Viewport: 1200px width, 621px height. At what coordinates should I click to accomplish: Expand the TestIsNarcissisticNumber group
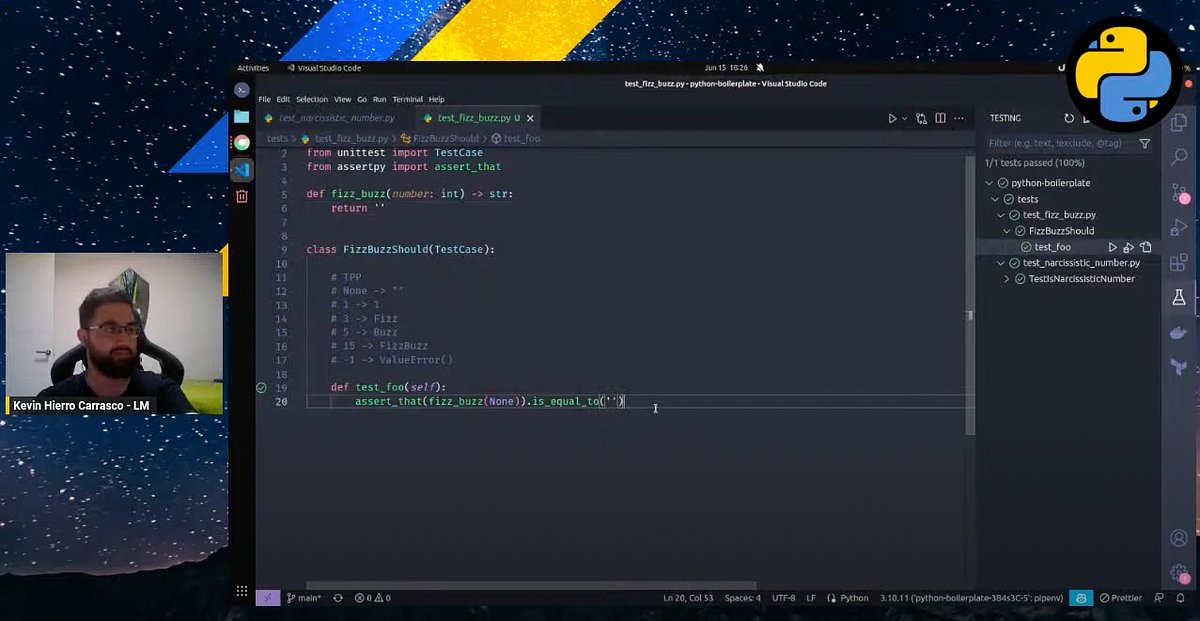click(1007, 277)
